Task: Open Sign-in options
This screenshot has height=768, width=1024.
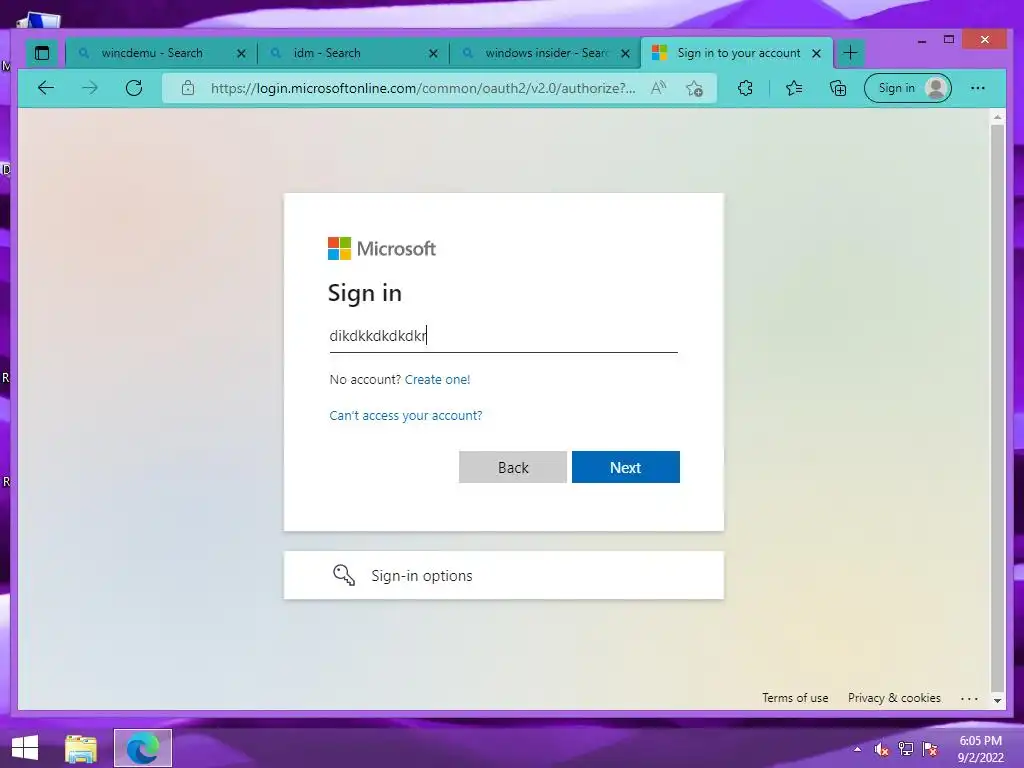Action: 504,575
